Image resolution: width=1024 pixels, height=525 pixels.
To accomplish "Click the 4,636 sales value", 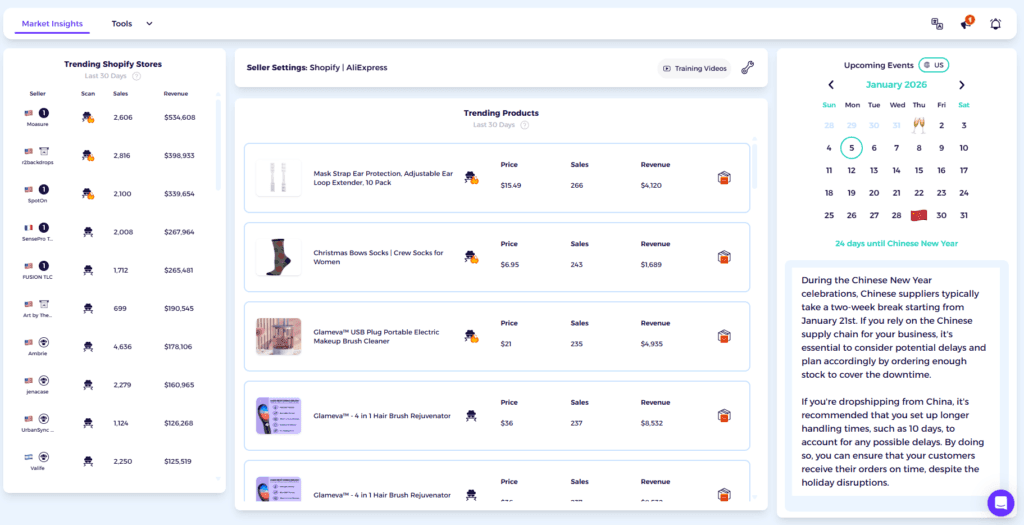I will coord(123,347).
